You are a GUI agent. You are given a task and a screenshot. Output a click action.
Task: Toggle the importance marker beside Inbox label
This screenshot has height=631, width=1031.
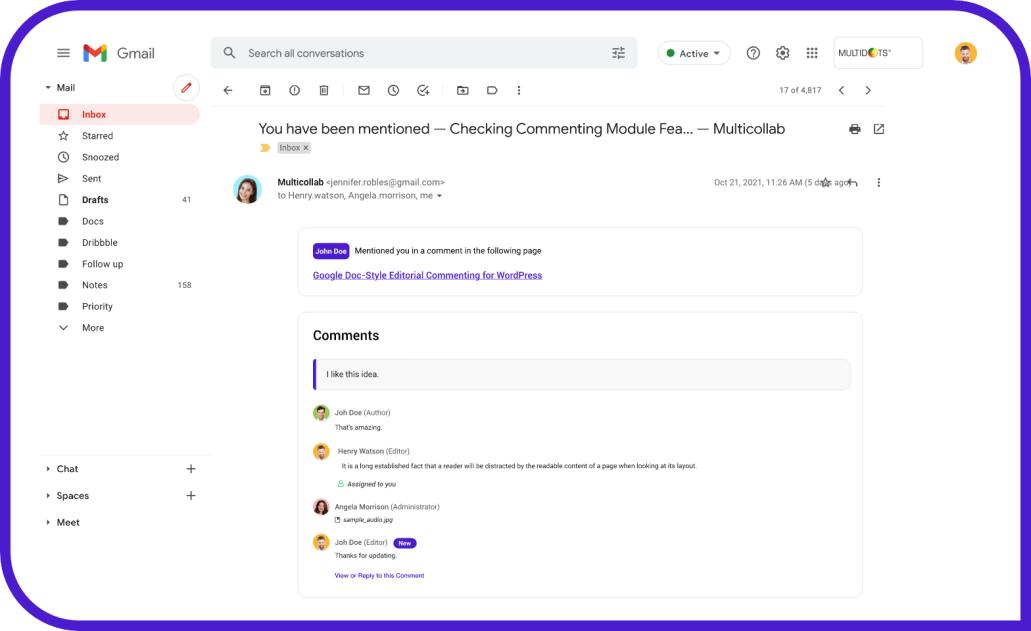265,148
